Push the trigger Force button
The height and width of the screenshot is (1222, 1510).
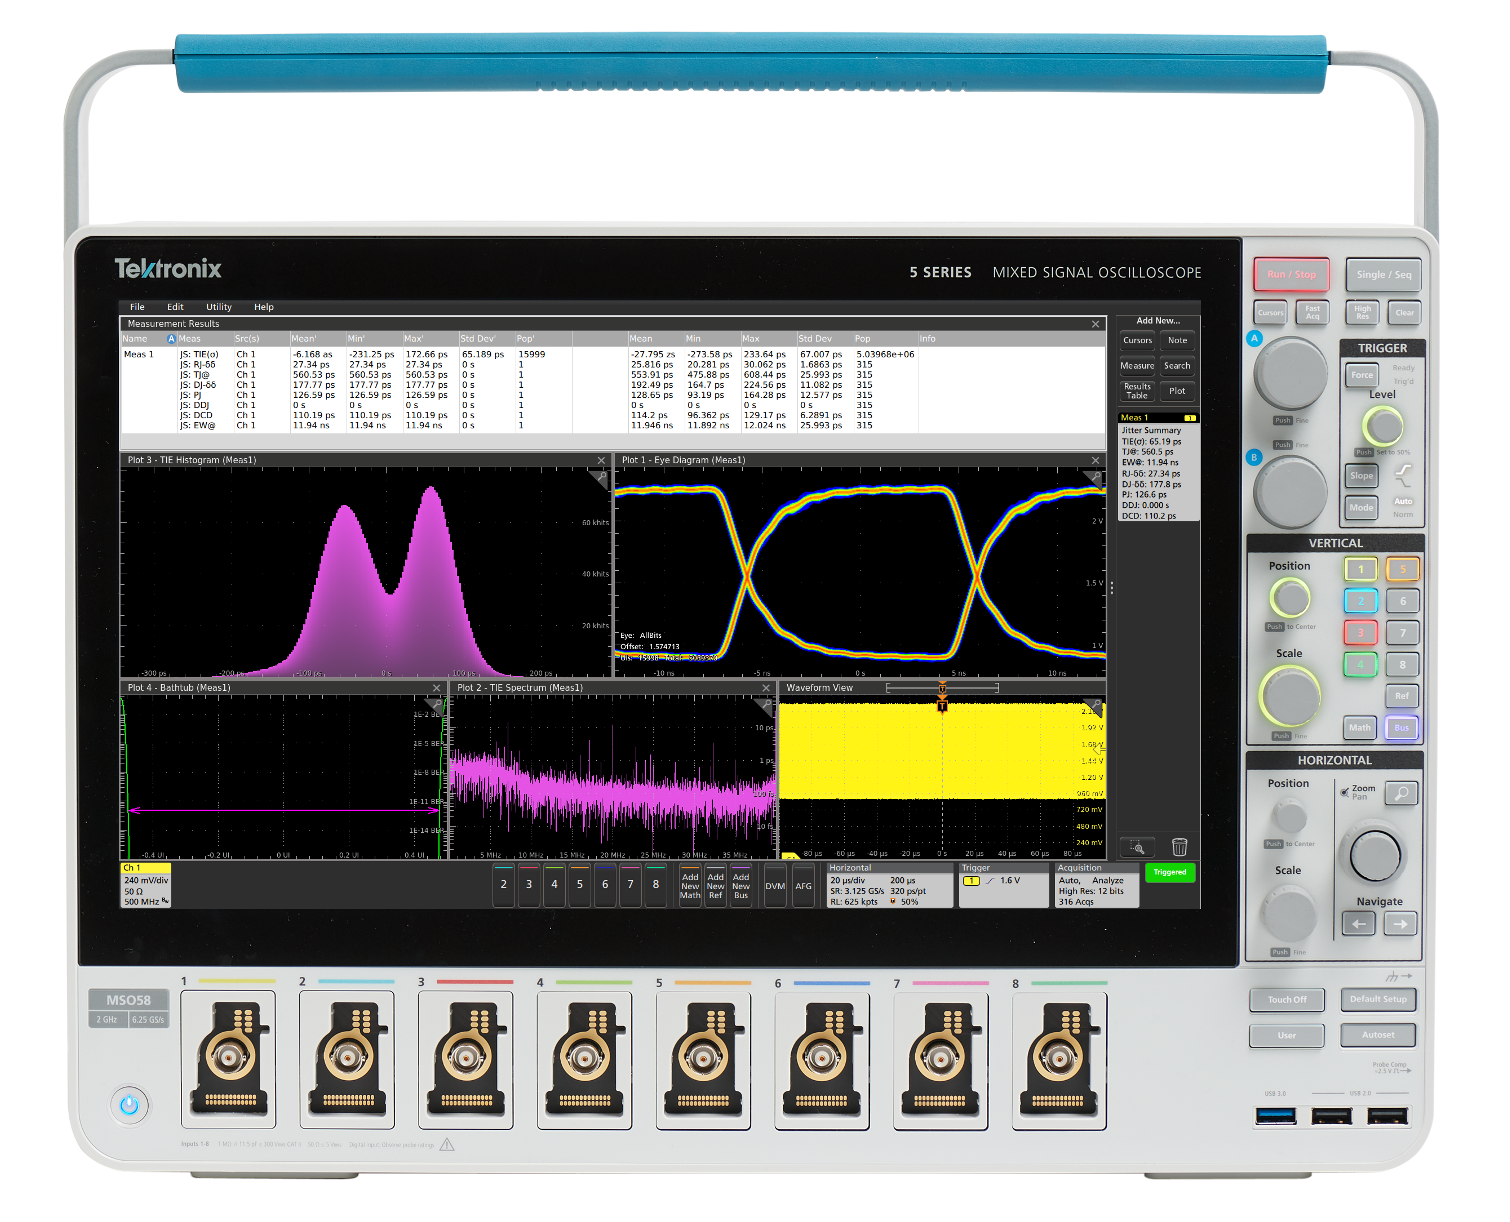(x=1362, y=376)
